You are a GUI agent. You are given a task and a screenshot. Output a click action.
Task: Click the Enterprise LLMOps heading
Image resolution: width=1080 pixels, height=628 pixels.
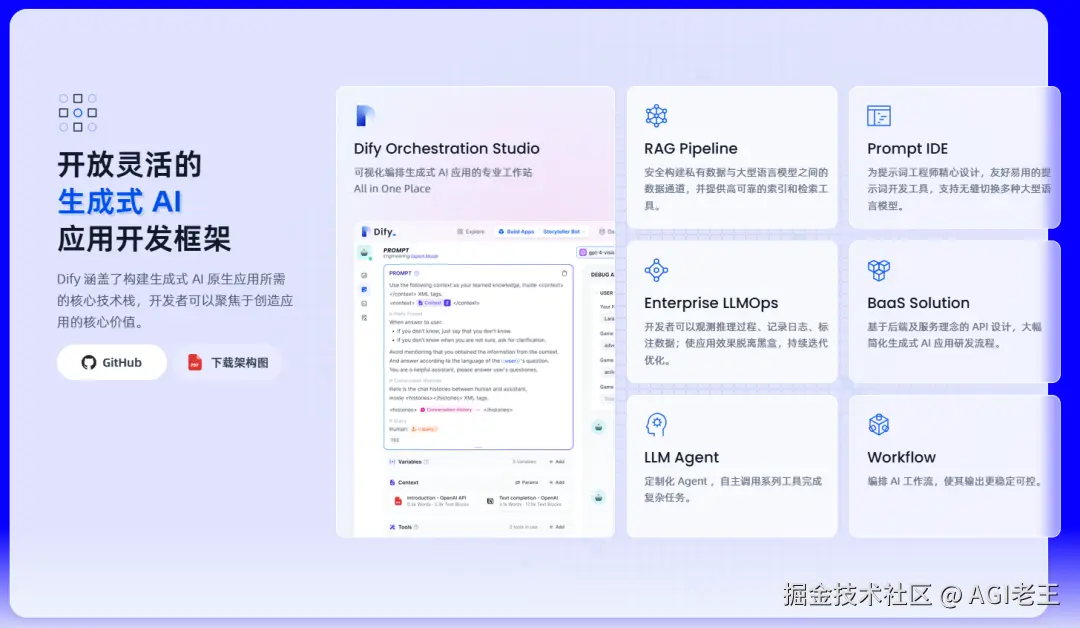711,303
